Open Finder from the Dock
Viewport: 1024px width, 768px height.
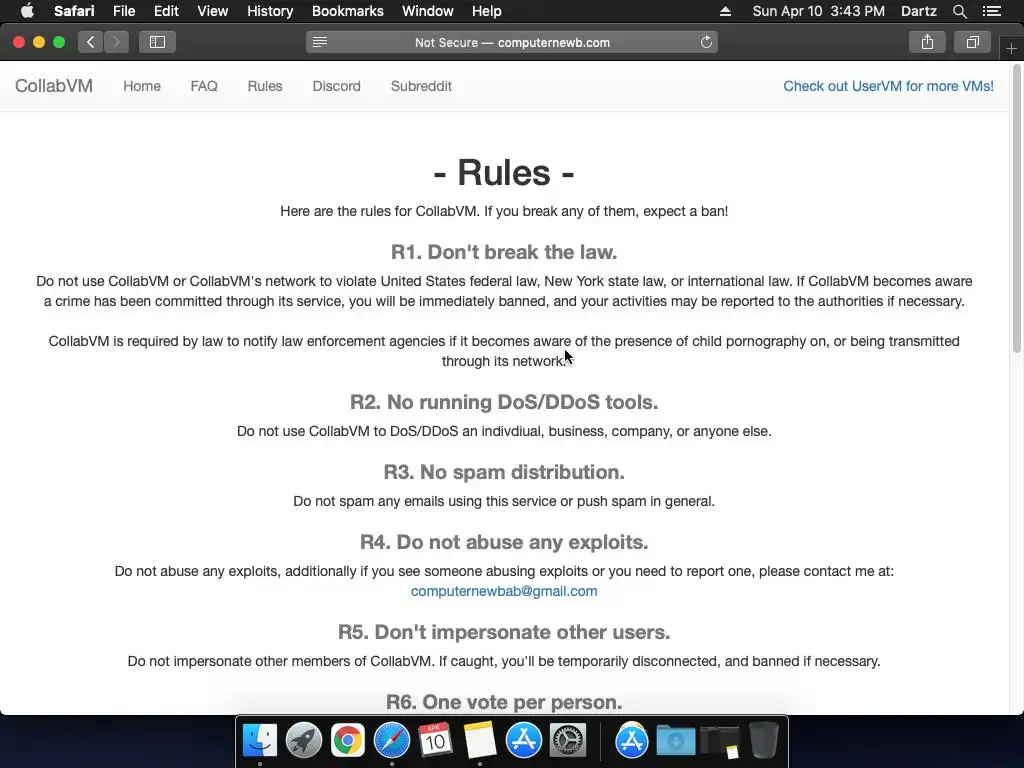click(260, 741)
